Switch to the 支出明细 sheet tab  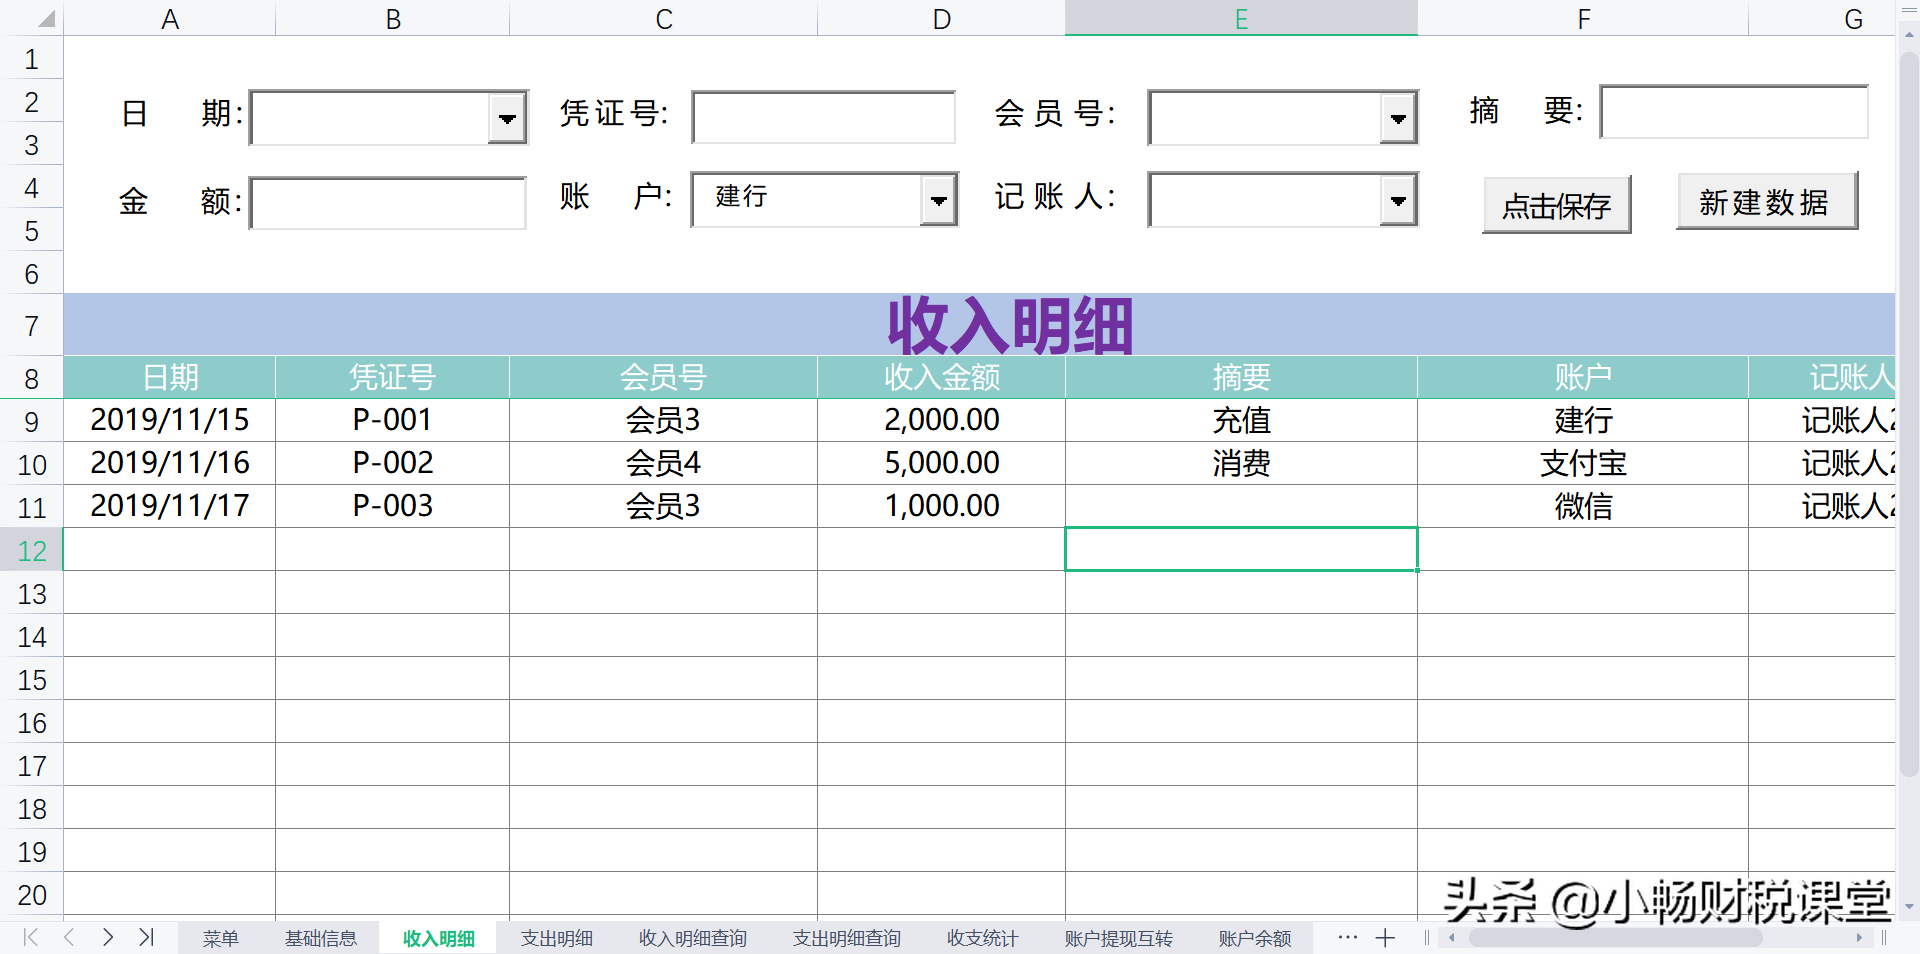pos(557,938)
